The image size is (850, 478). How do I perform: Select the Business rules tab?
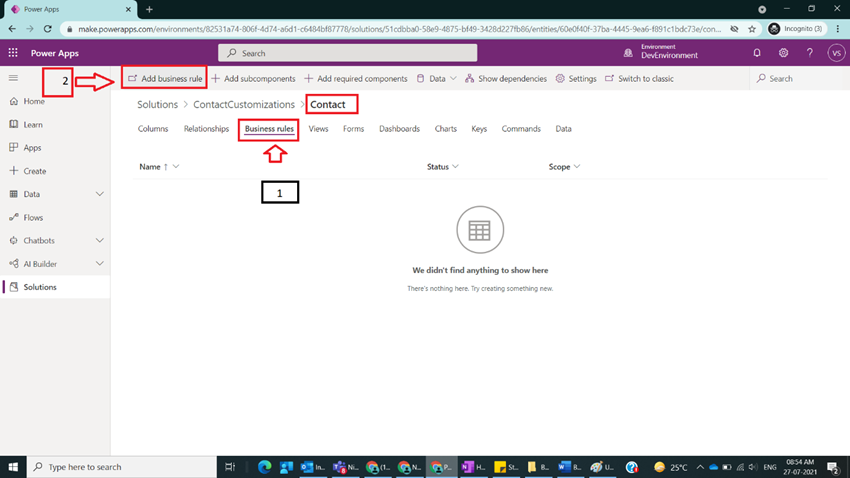pos(269,129)
